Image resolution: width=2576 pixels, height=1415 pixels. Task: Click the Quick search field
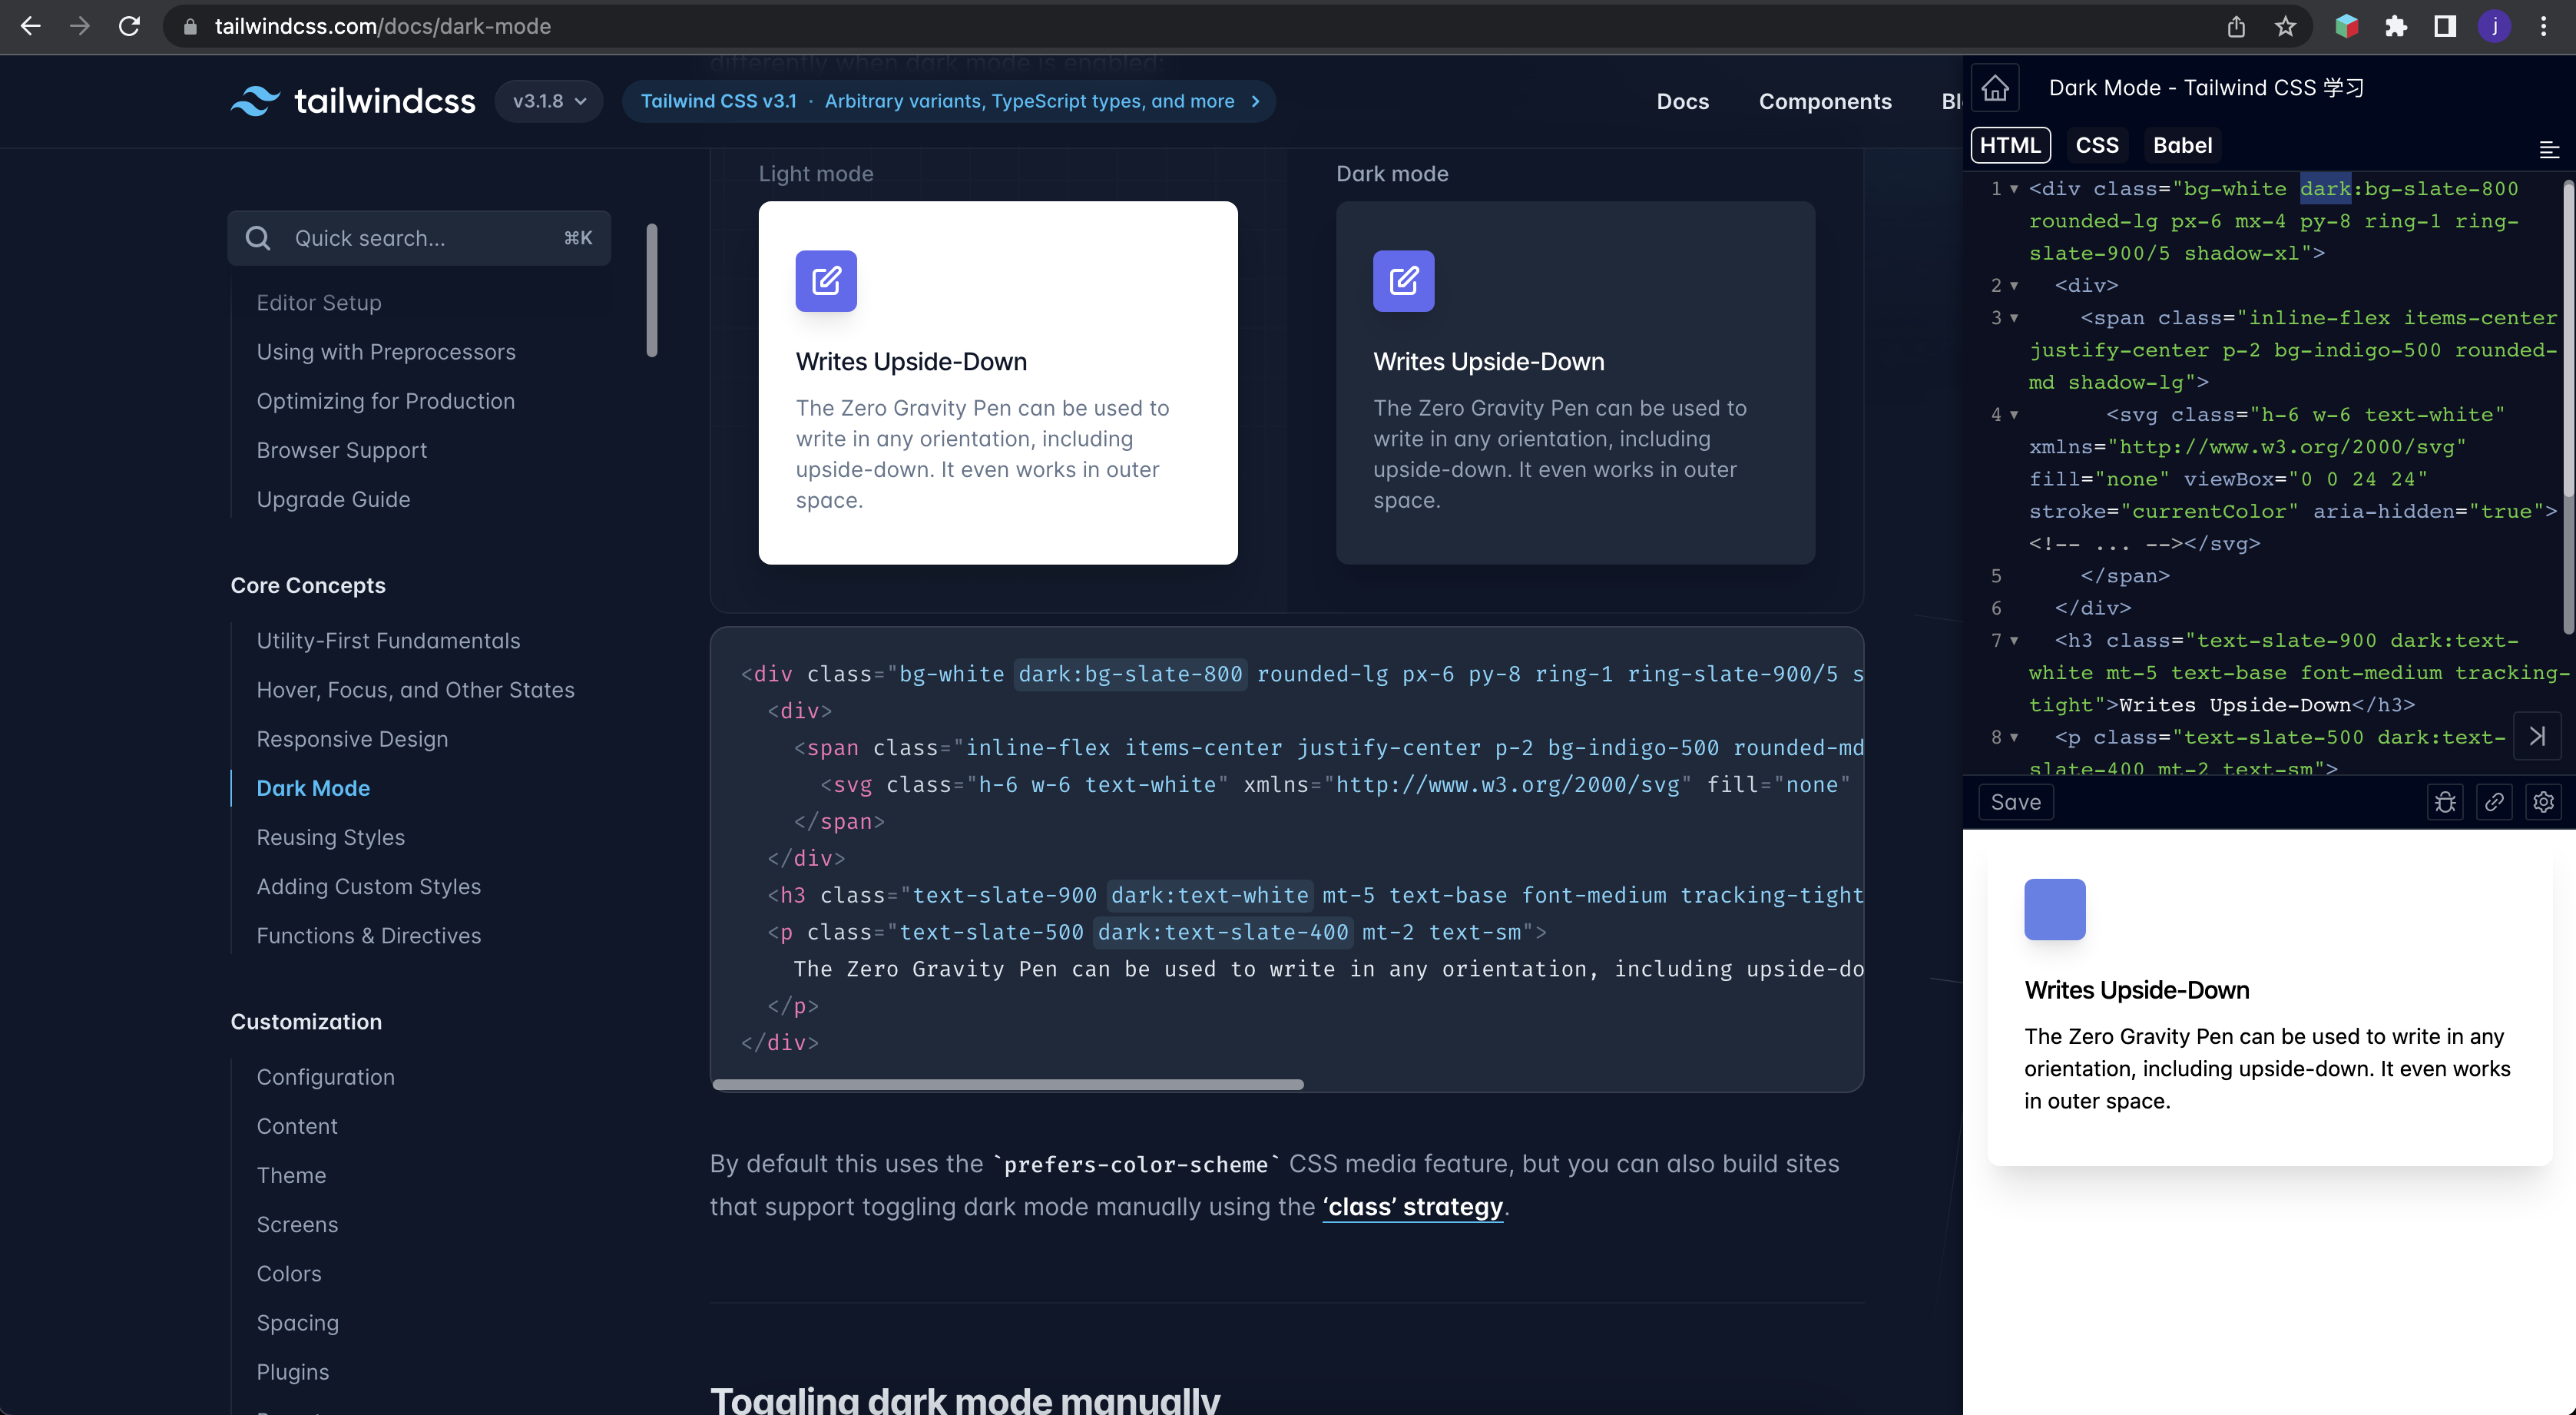click(x=419, y=238)
